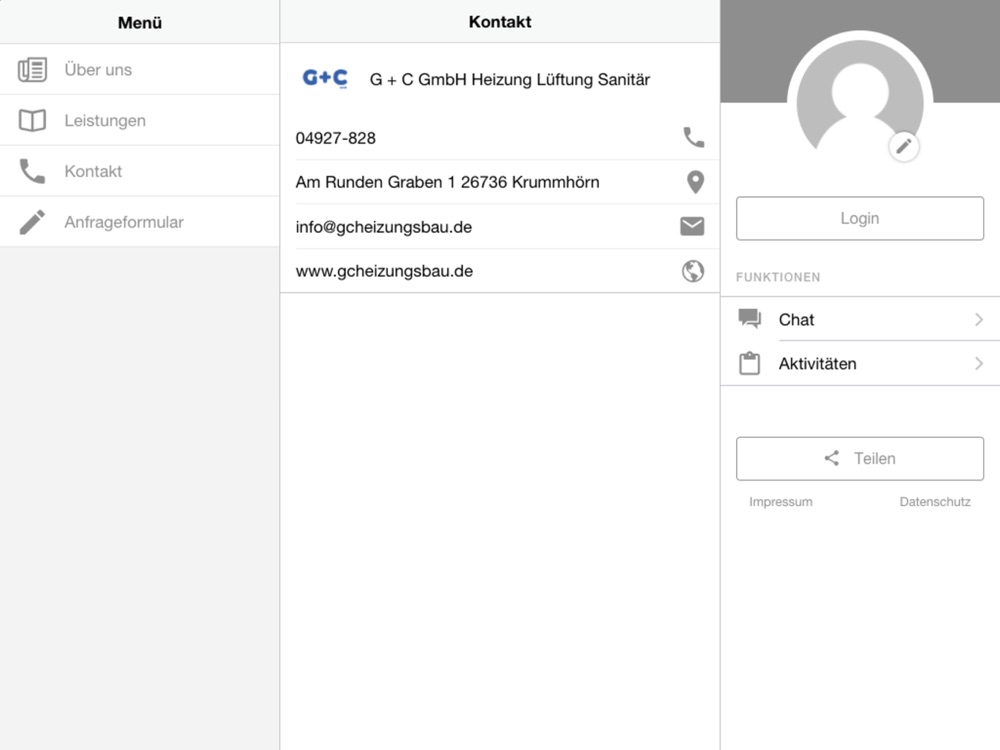Screen dimensions: 1000x750
Task: Click the G+C company logo
Action: click(x=325, y=78)
